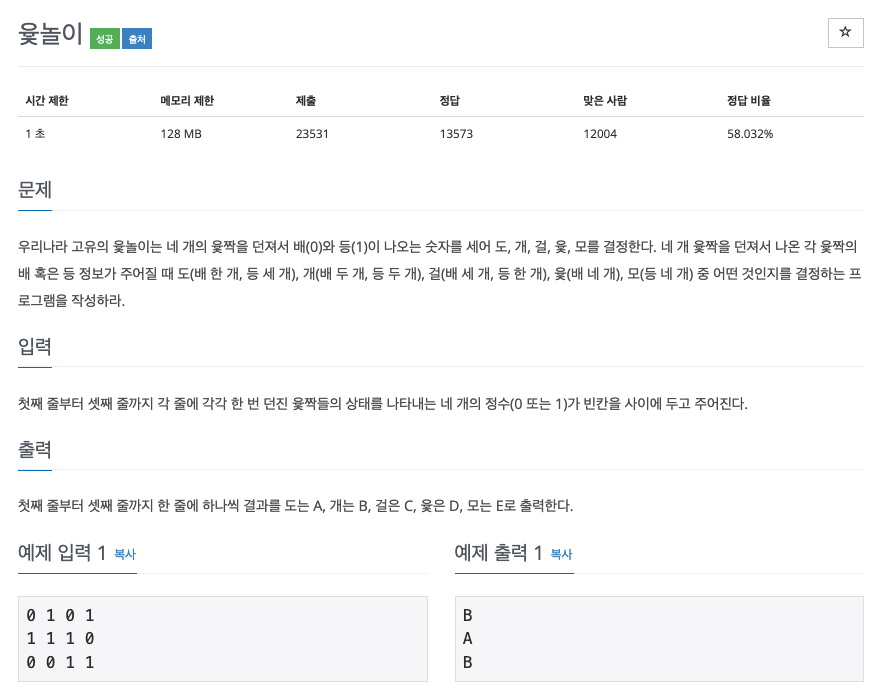Screen dimensions: 880x694
Task: Click the blue 출처 badge
Action: coord(137,39)
